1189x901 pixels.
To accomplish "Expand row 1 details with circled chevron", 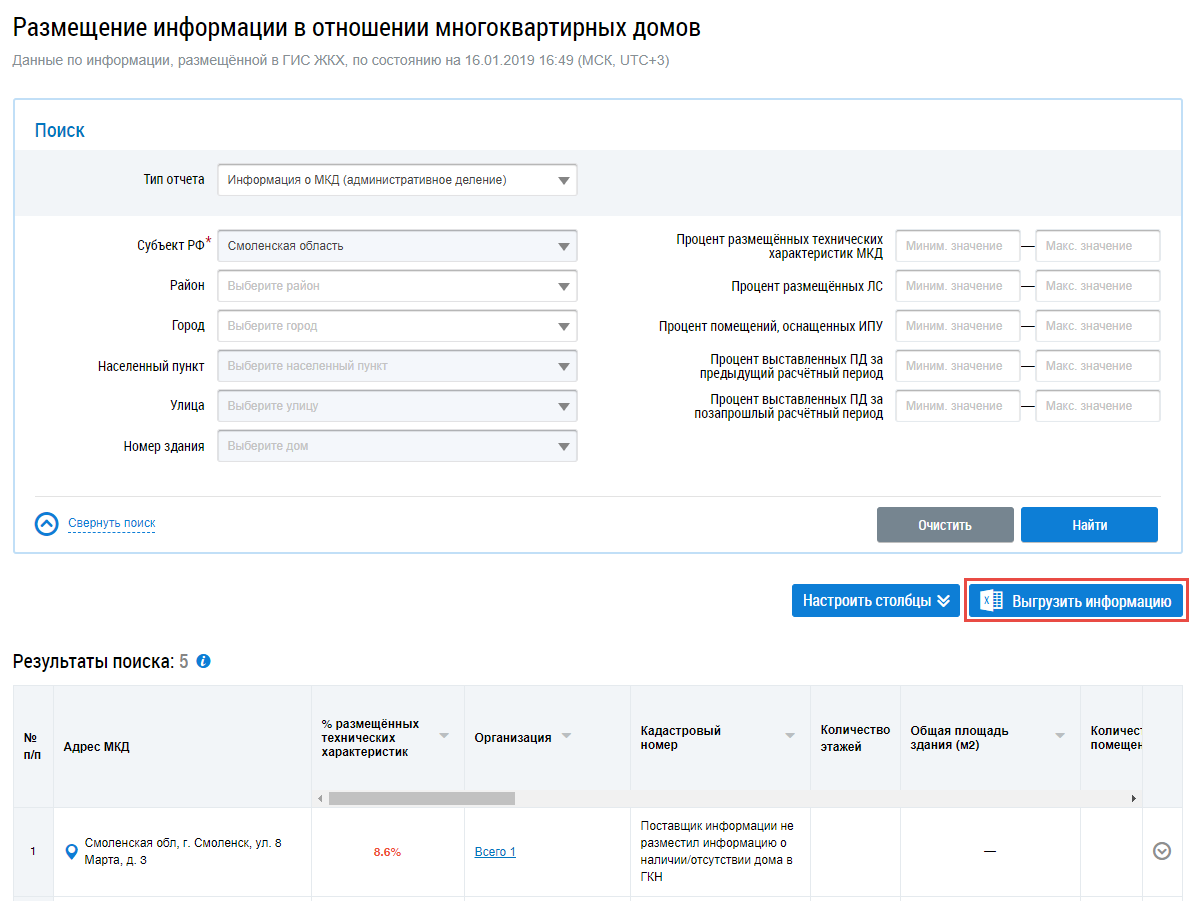I will pyautogui.click(x=1162, y=851).
